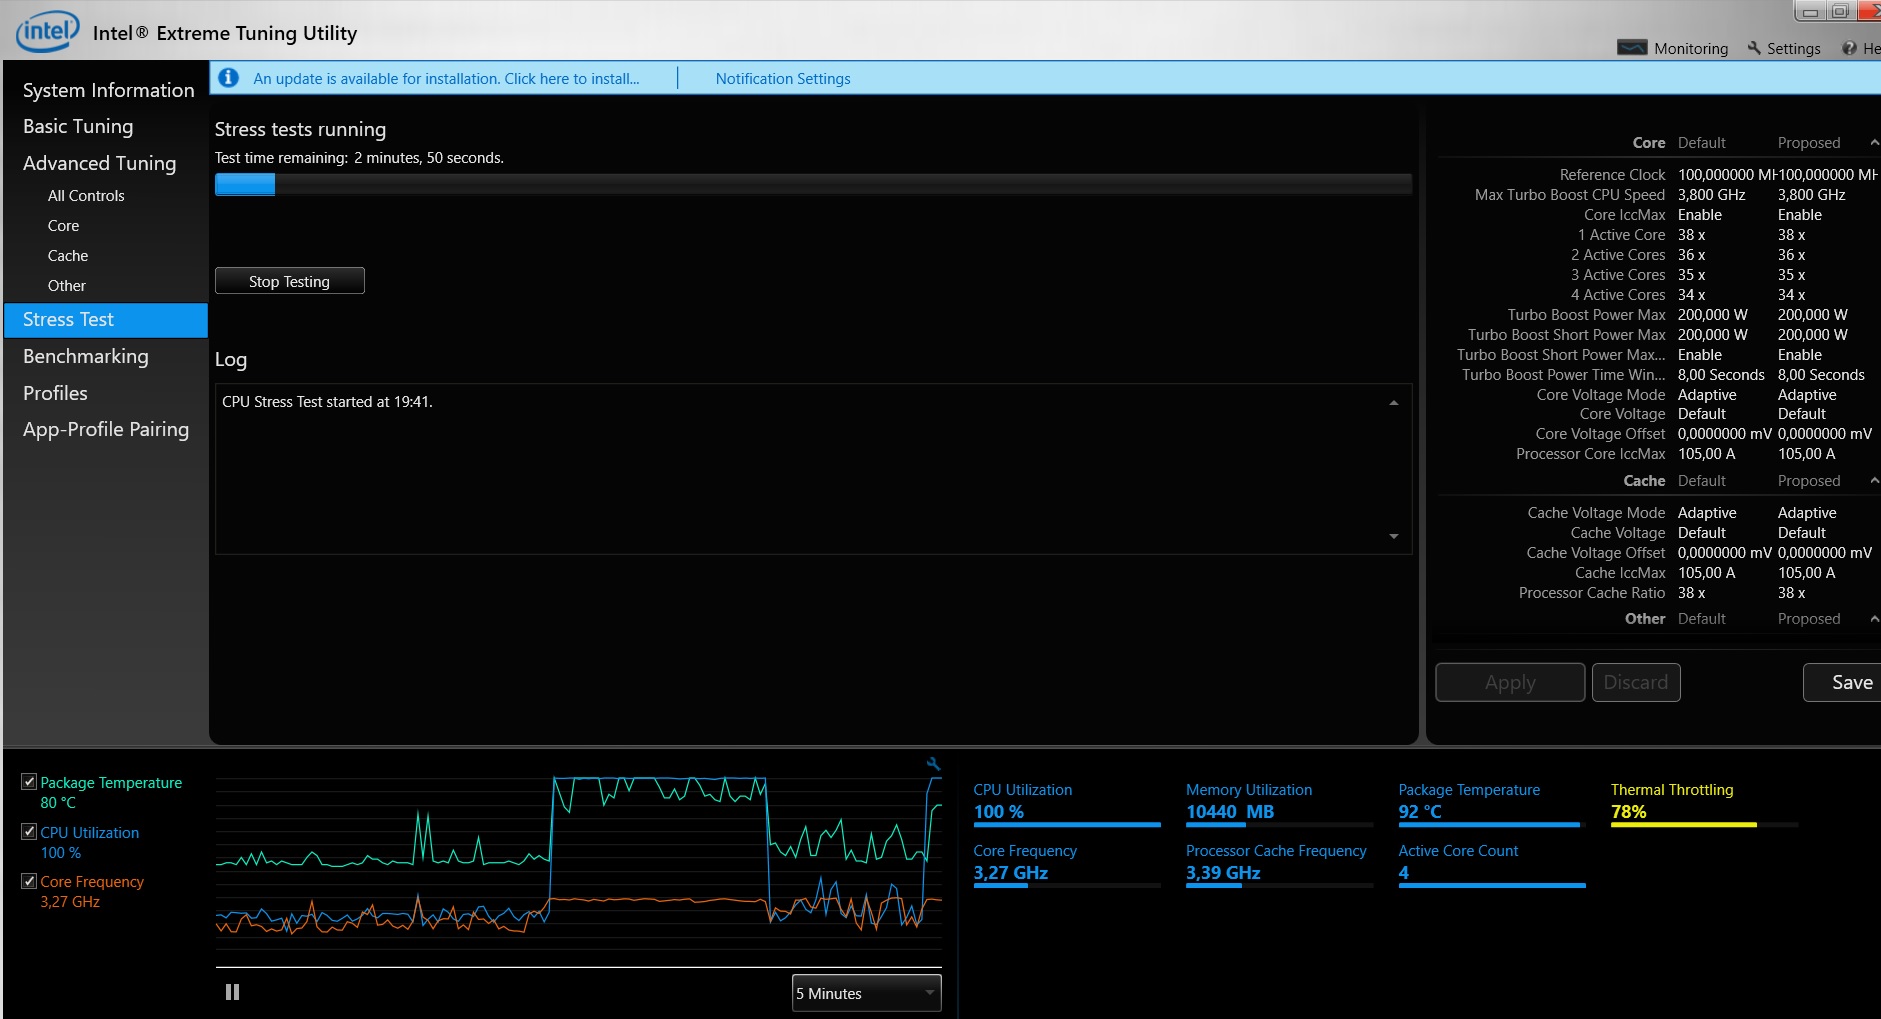Click the 4 Active Cores proposed value
This screenshot has width=1881, height=1019.
pyautogui.click(x=1791, y=295)
